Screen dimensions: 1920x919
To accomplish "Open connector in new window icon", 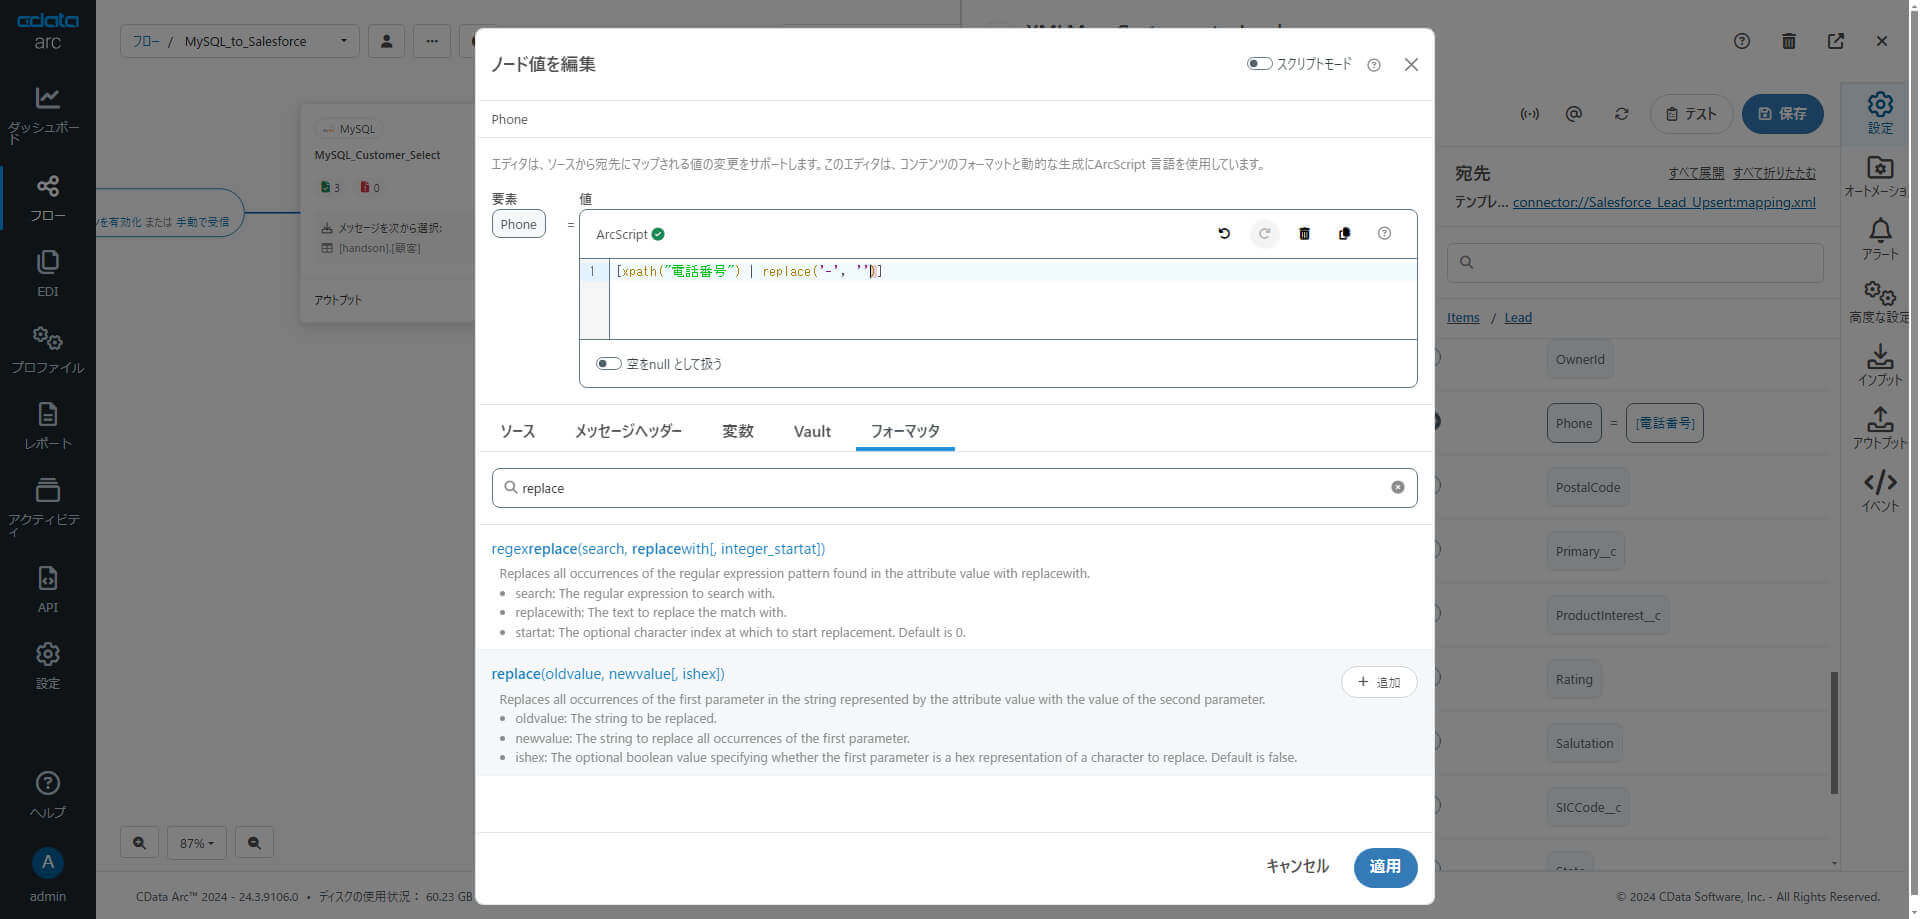I will click(1836, 41).
